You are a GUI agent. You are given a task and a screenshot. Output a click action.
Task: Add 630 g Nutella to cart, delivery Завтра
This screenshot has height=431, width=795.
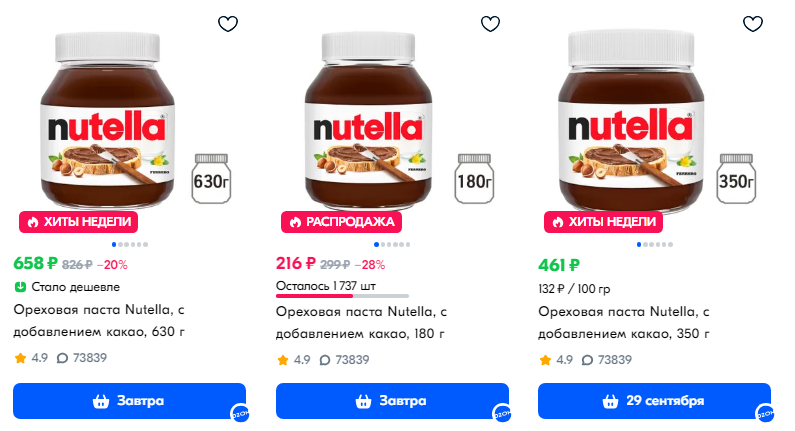(x=129, y=401)
